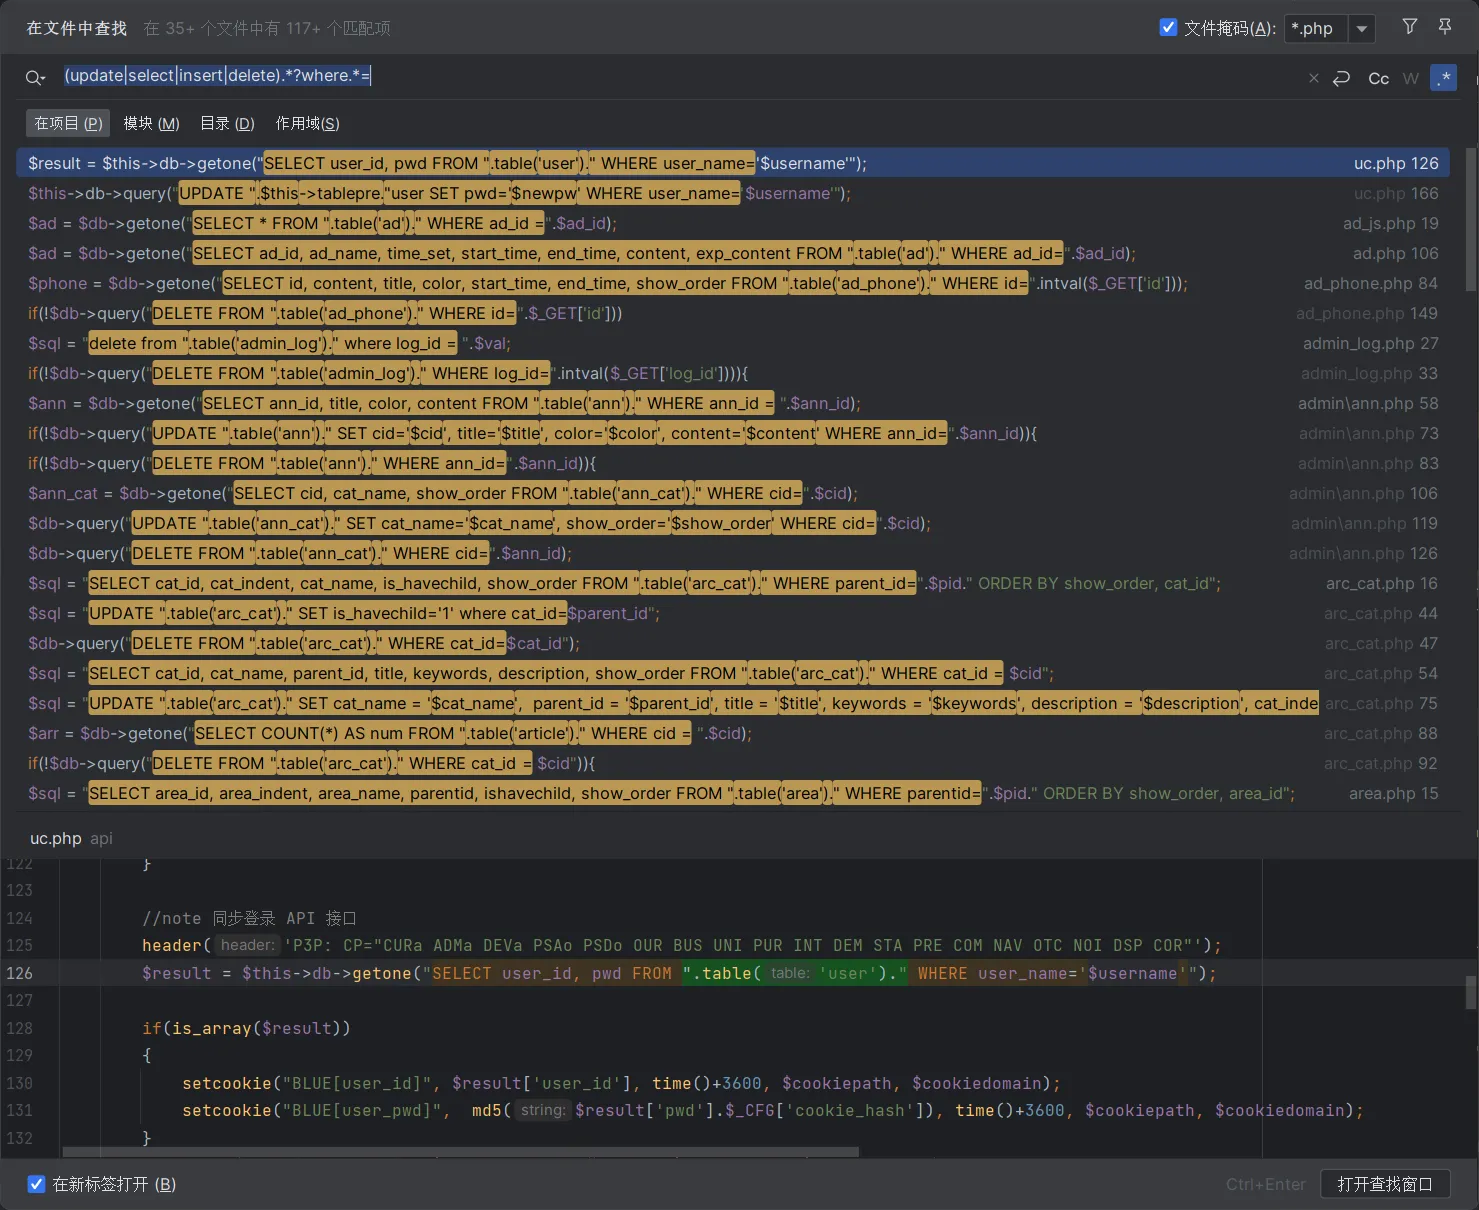Pin the find in files window
This screenshot has width=1479, height=1210.
coord(1445,27)
